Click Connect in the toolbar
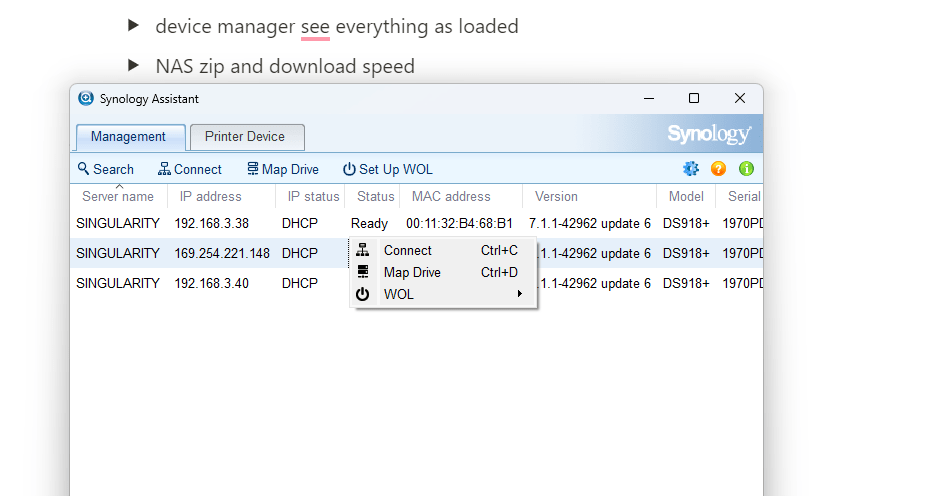926x496 pixels. [x=190, y=169]
